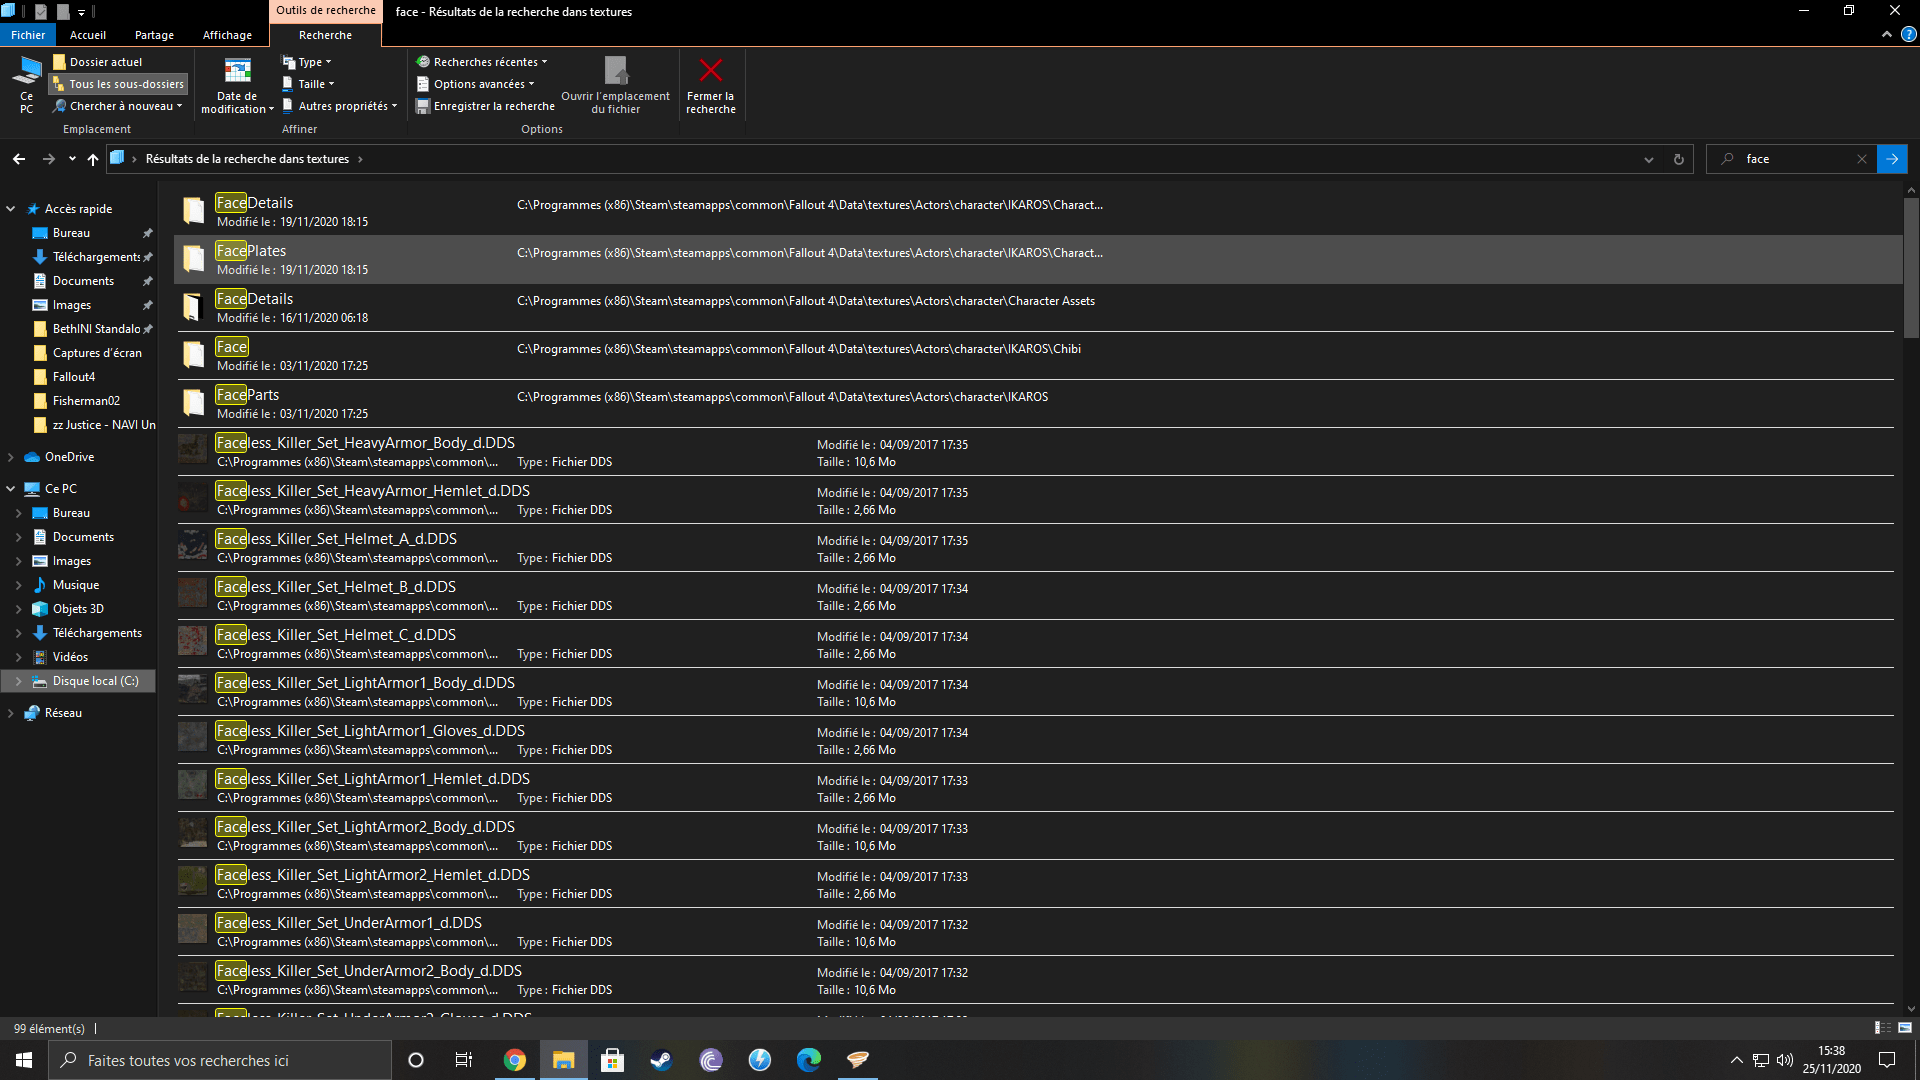The image size is (1920, 1080).
Task: Open Microsoft Edge from taskbar
Action: 809,1060
